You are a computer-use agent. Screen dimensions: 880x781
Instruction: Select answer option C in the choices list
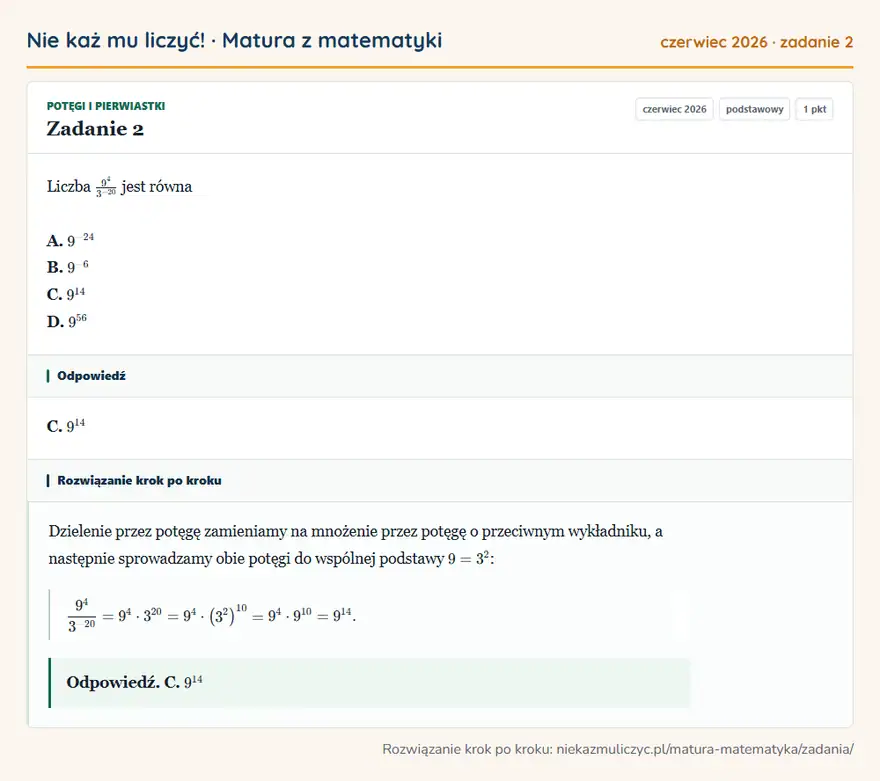66,293
